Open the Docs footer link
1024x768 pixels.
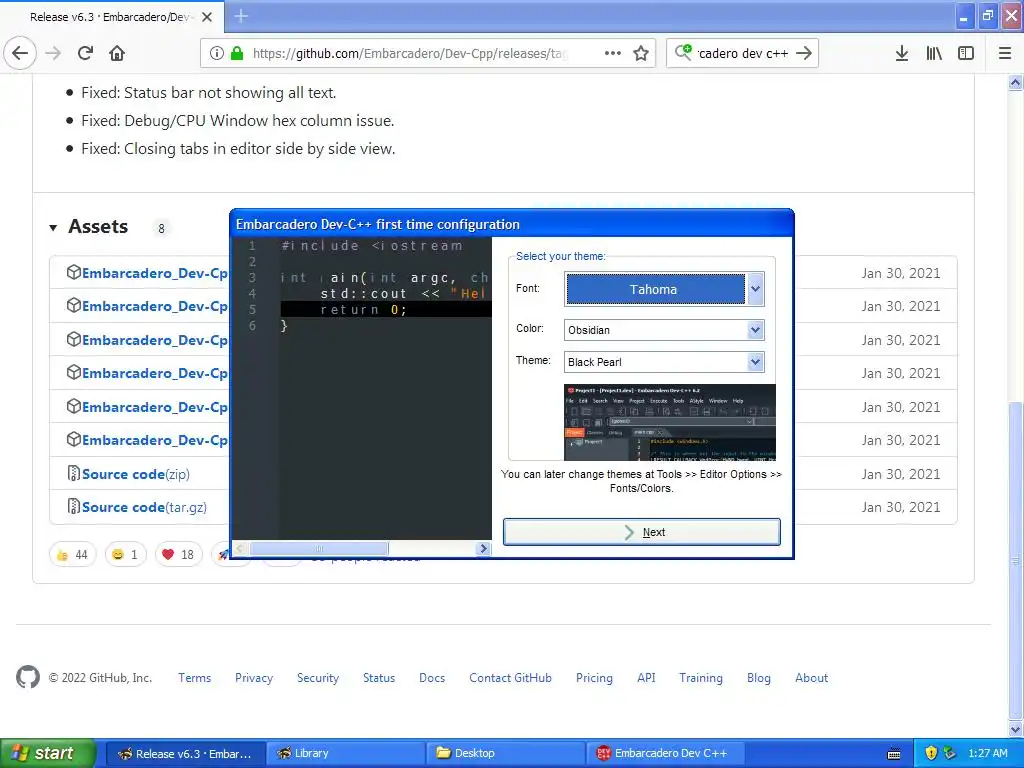click(x=432, y=678)
